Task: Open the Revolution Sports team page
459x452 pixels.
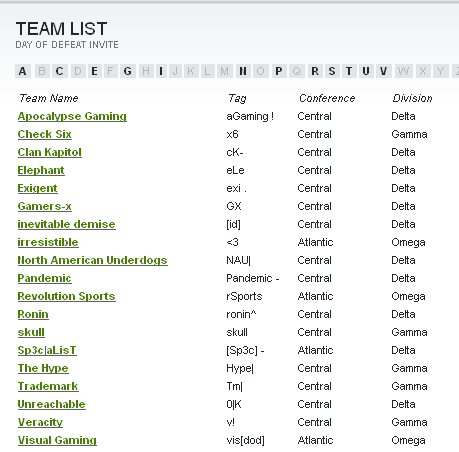Action: (x=66, y=296)
